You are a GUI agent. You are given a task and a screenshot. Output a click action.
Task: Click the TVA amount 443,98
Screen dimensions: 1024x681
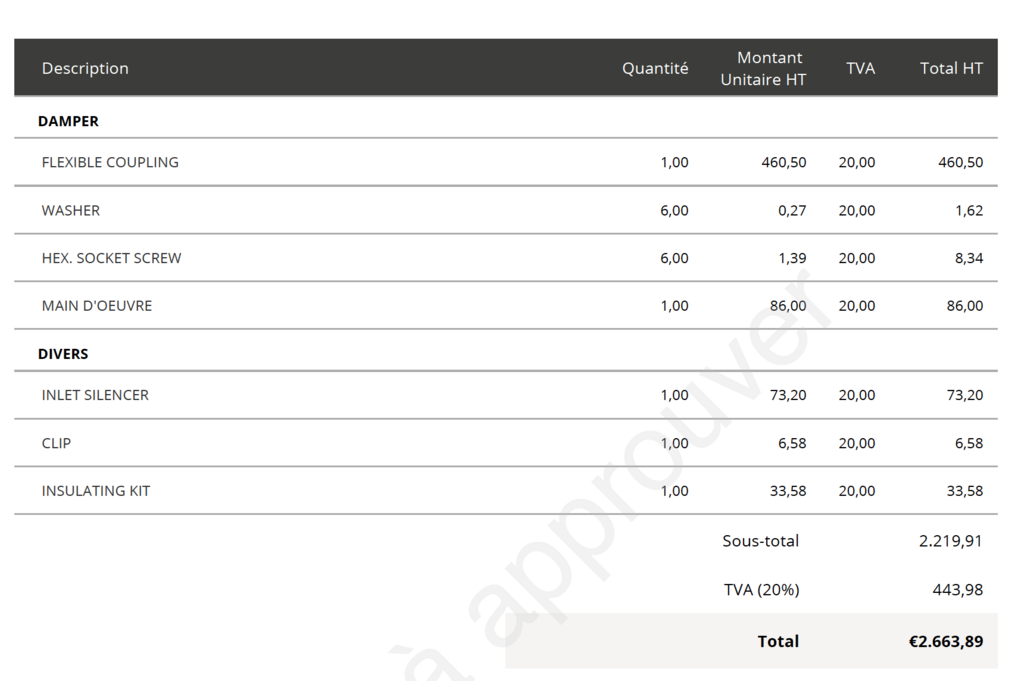coord(957,590)
